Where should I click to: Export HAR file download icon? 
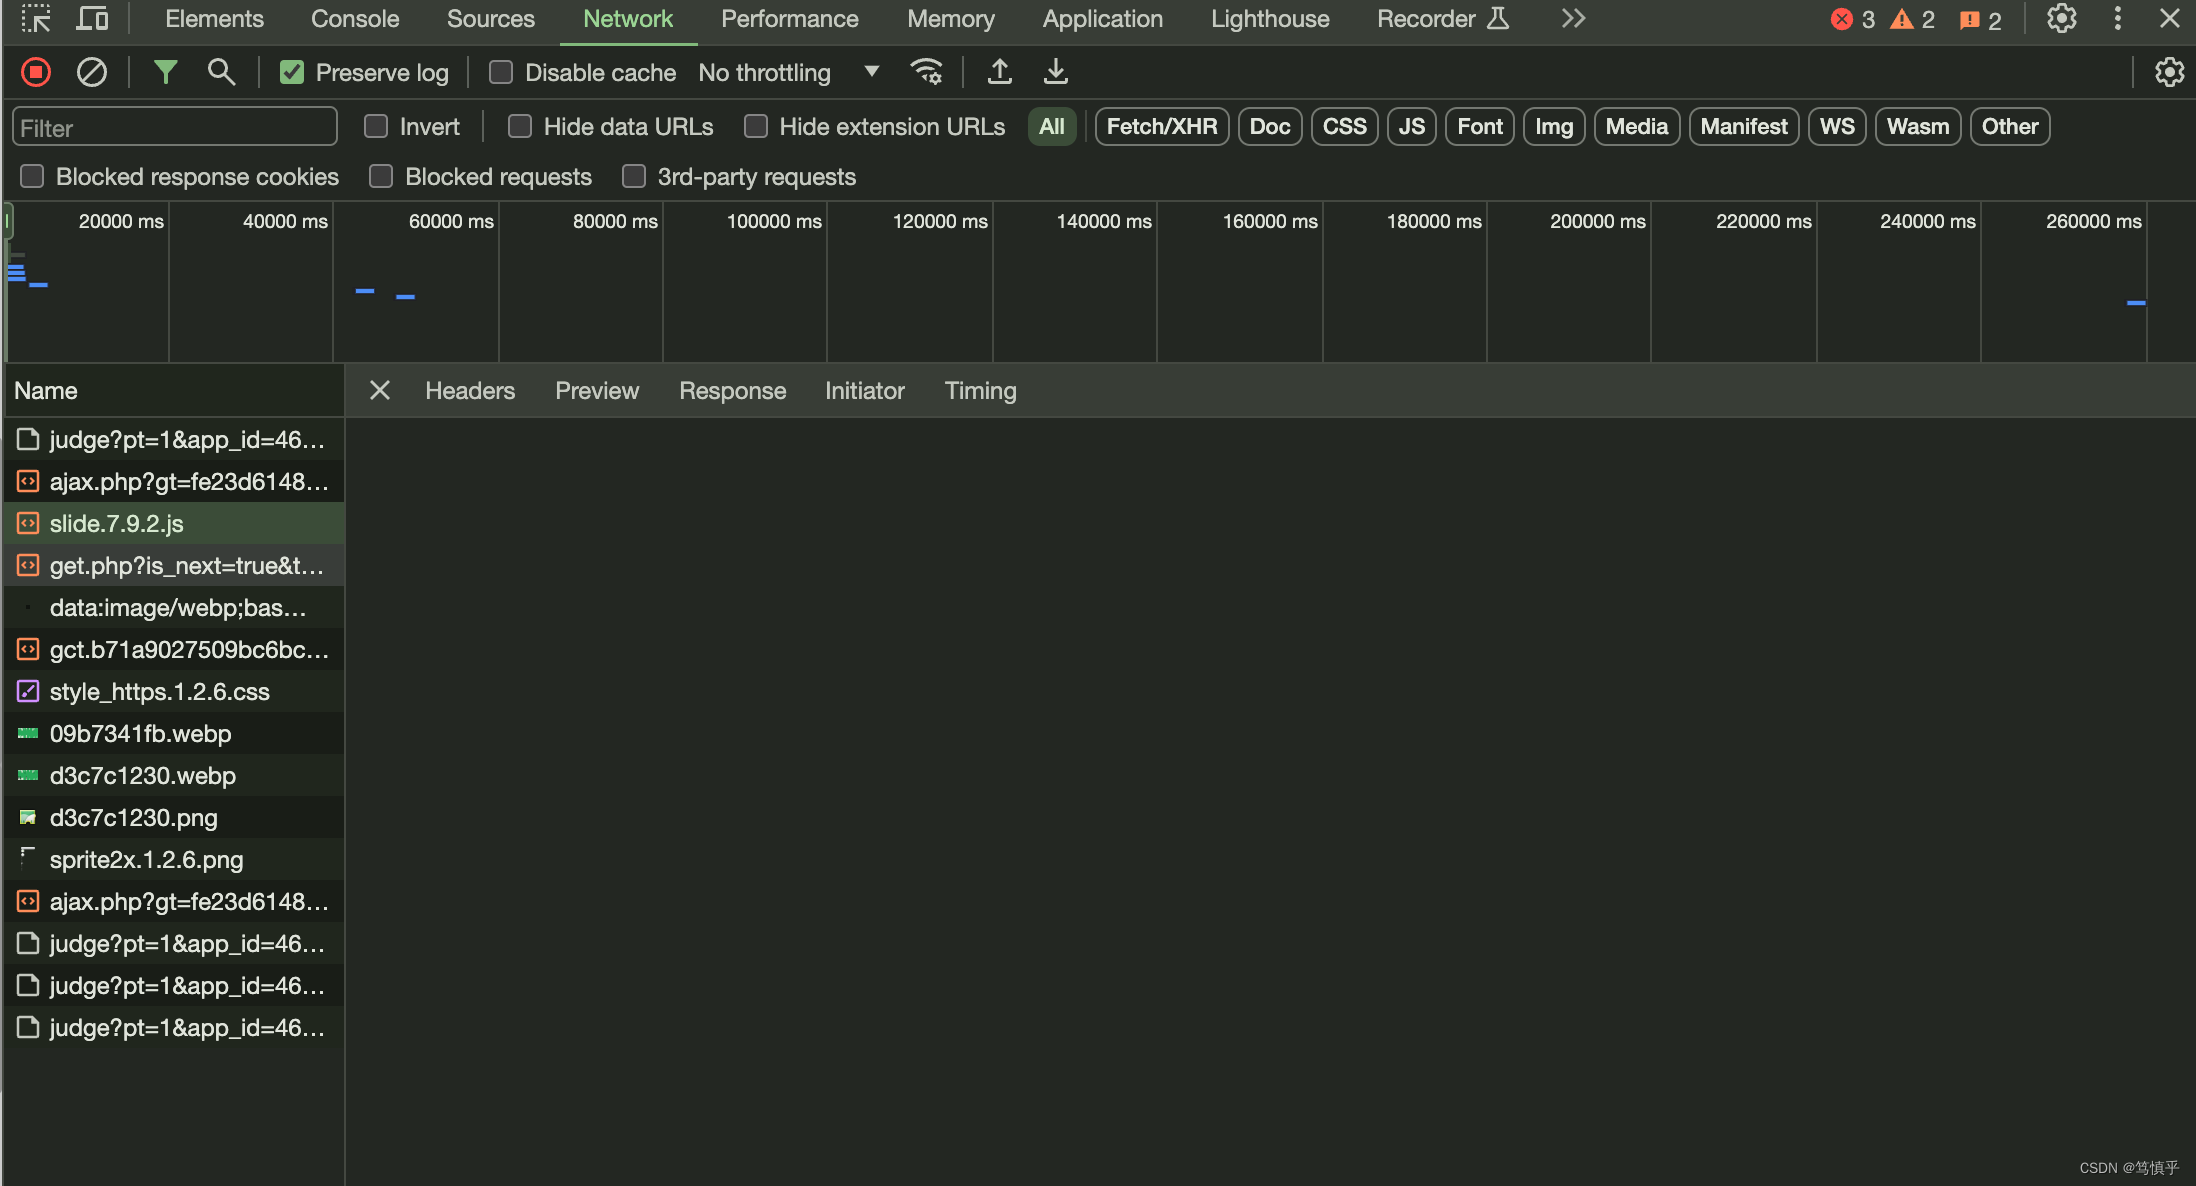(x=1055, y=72)
